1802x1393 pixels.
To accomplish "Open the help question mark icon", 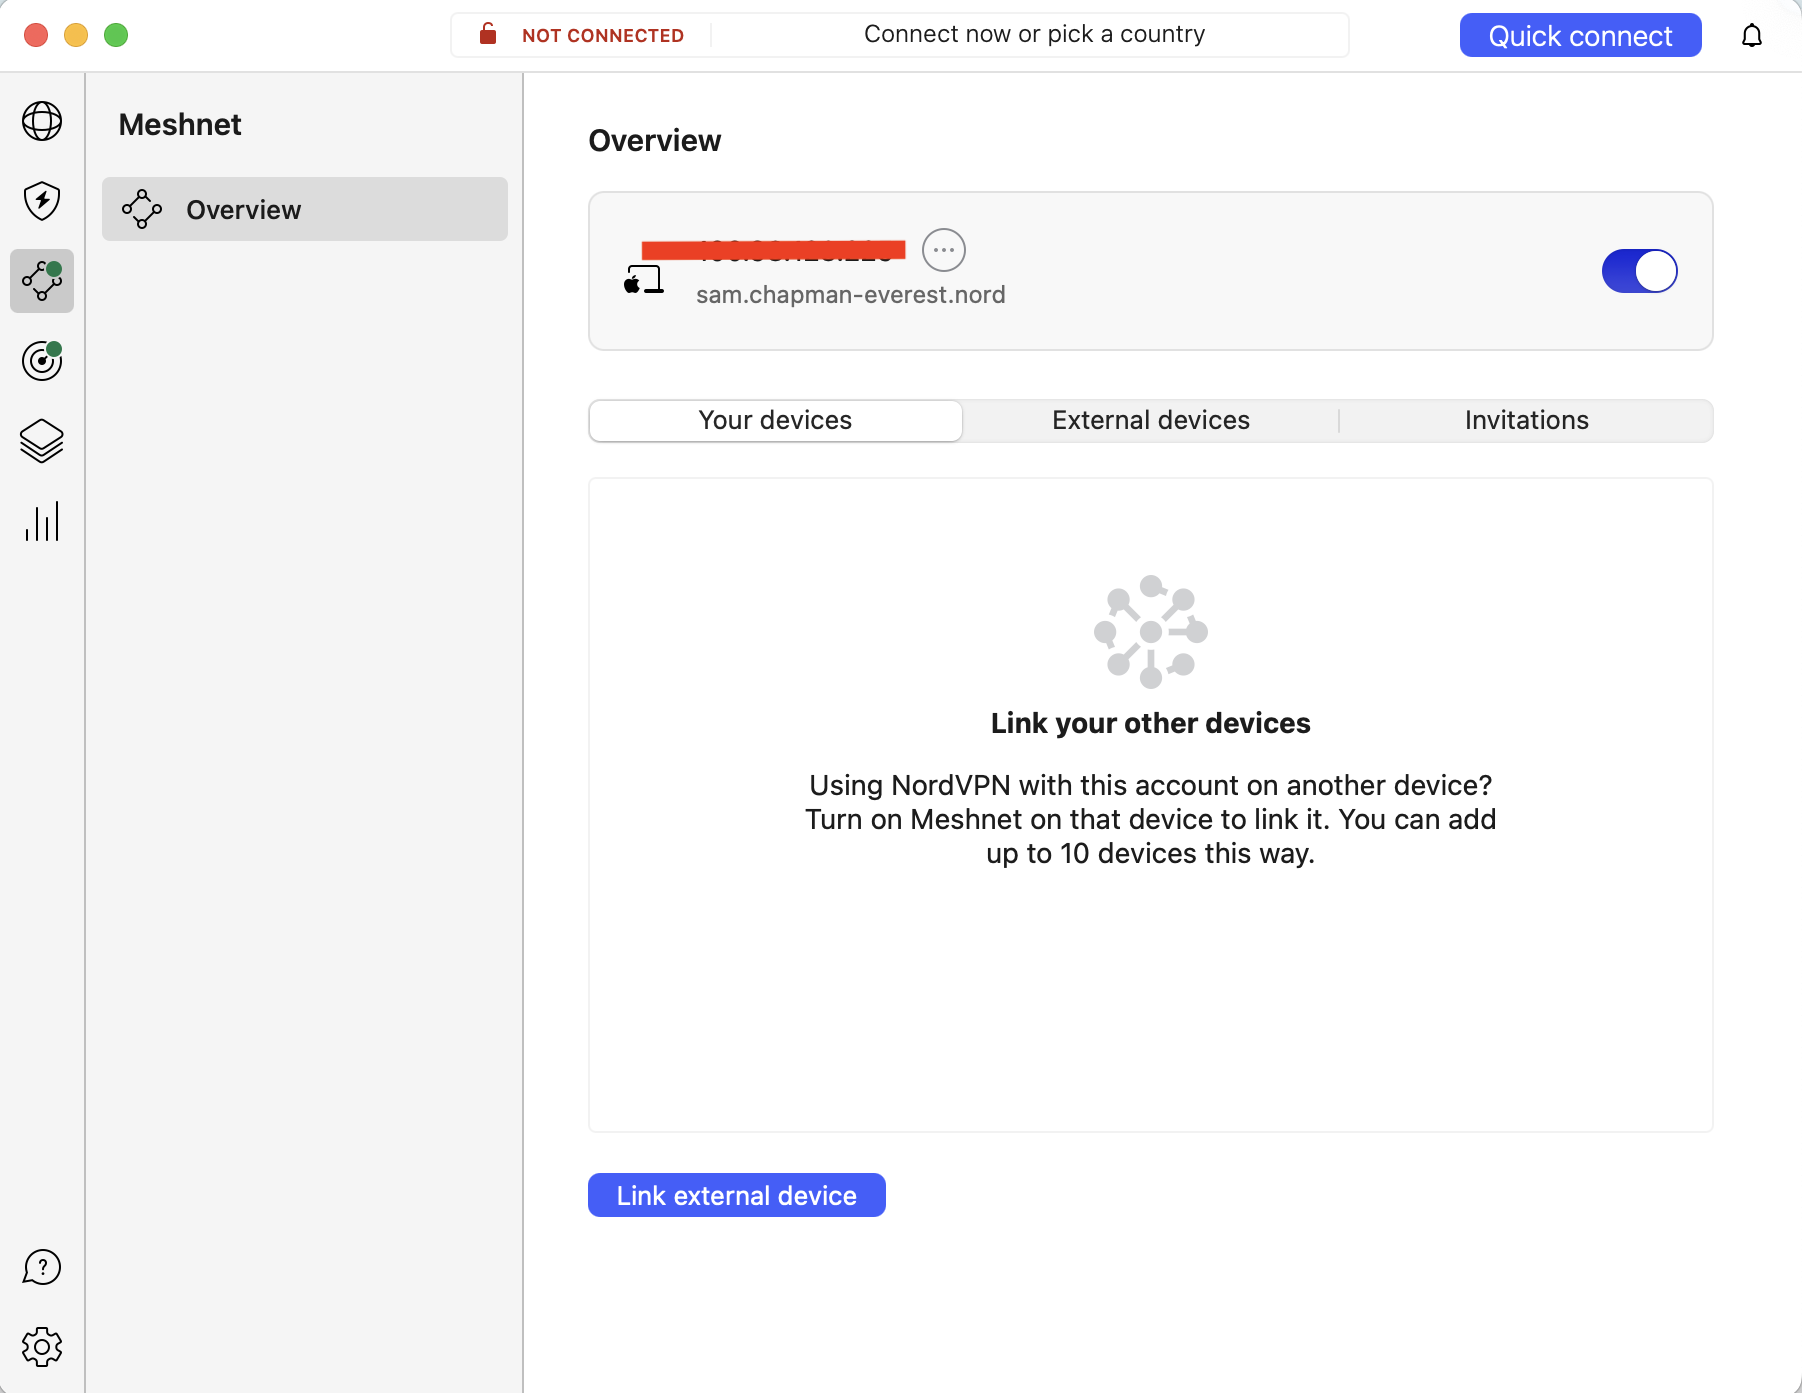I will [41, 1267].
